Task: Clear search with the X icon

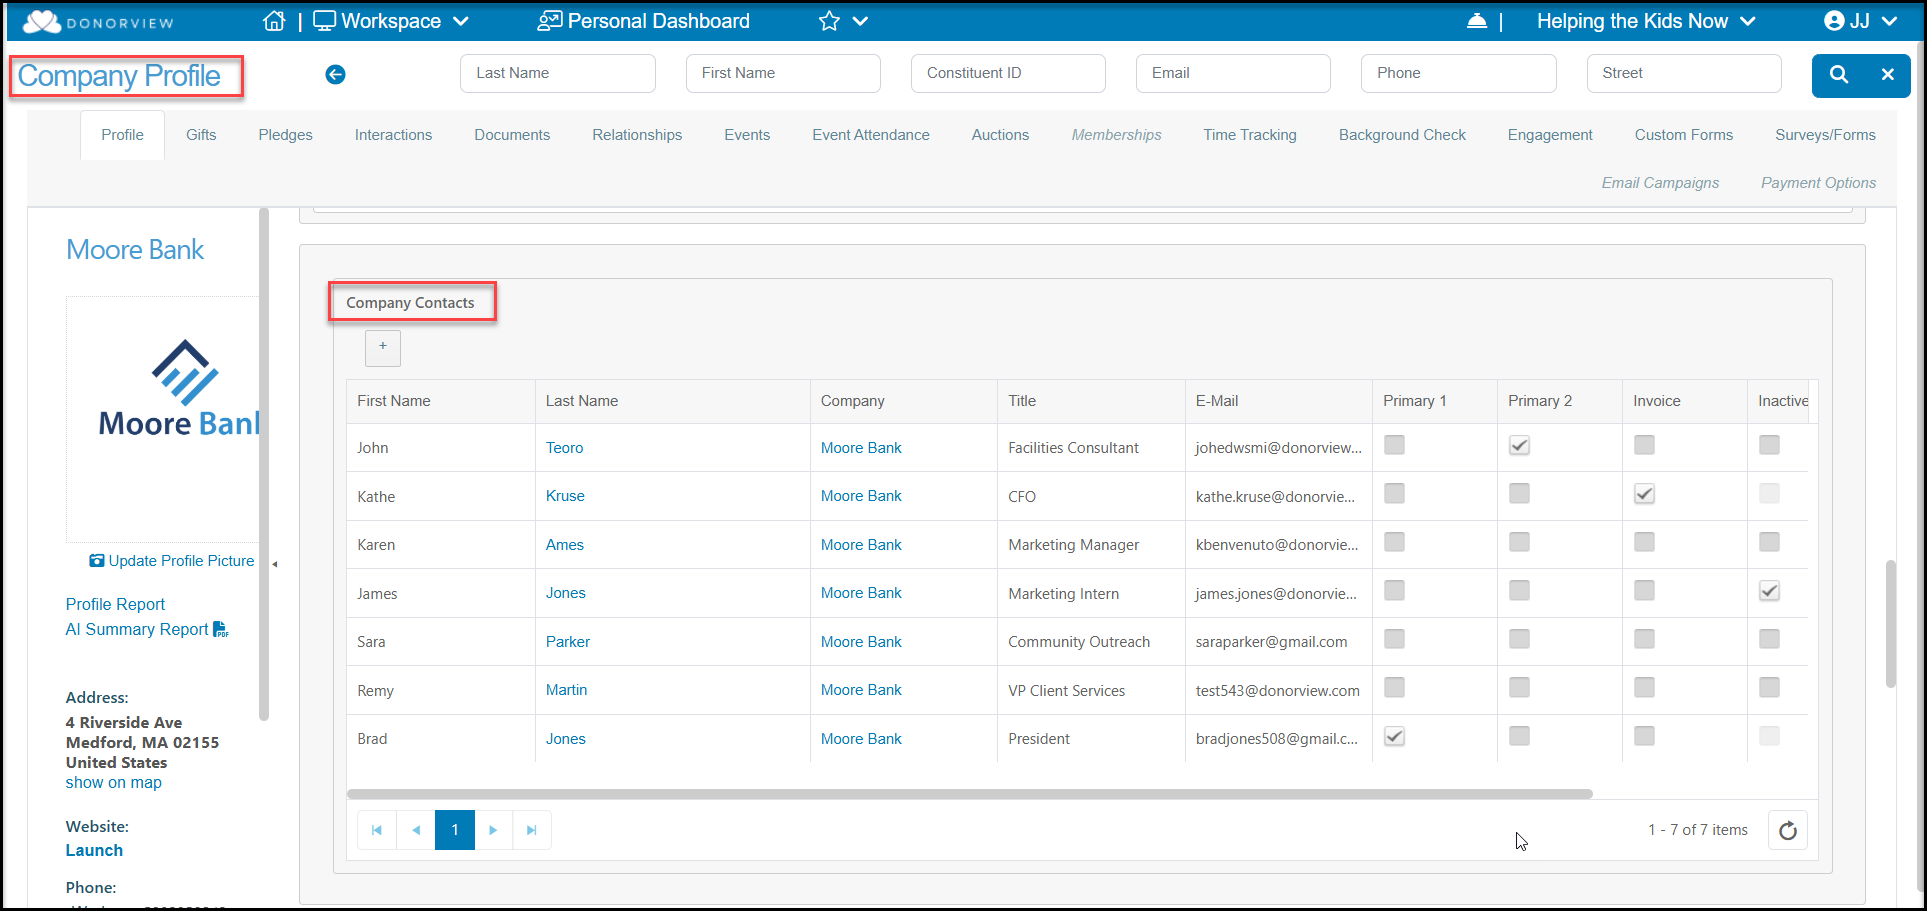Action: tap(1887, 75)
